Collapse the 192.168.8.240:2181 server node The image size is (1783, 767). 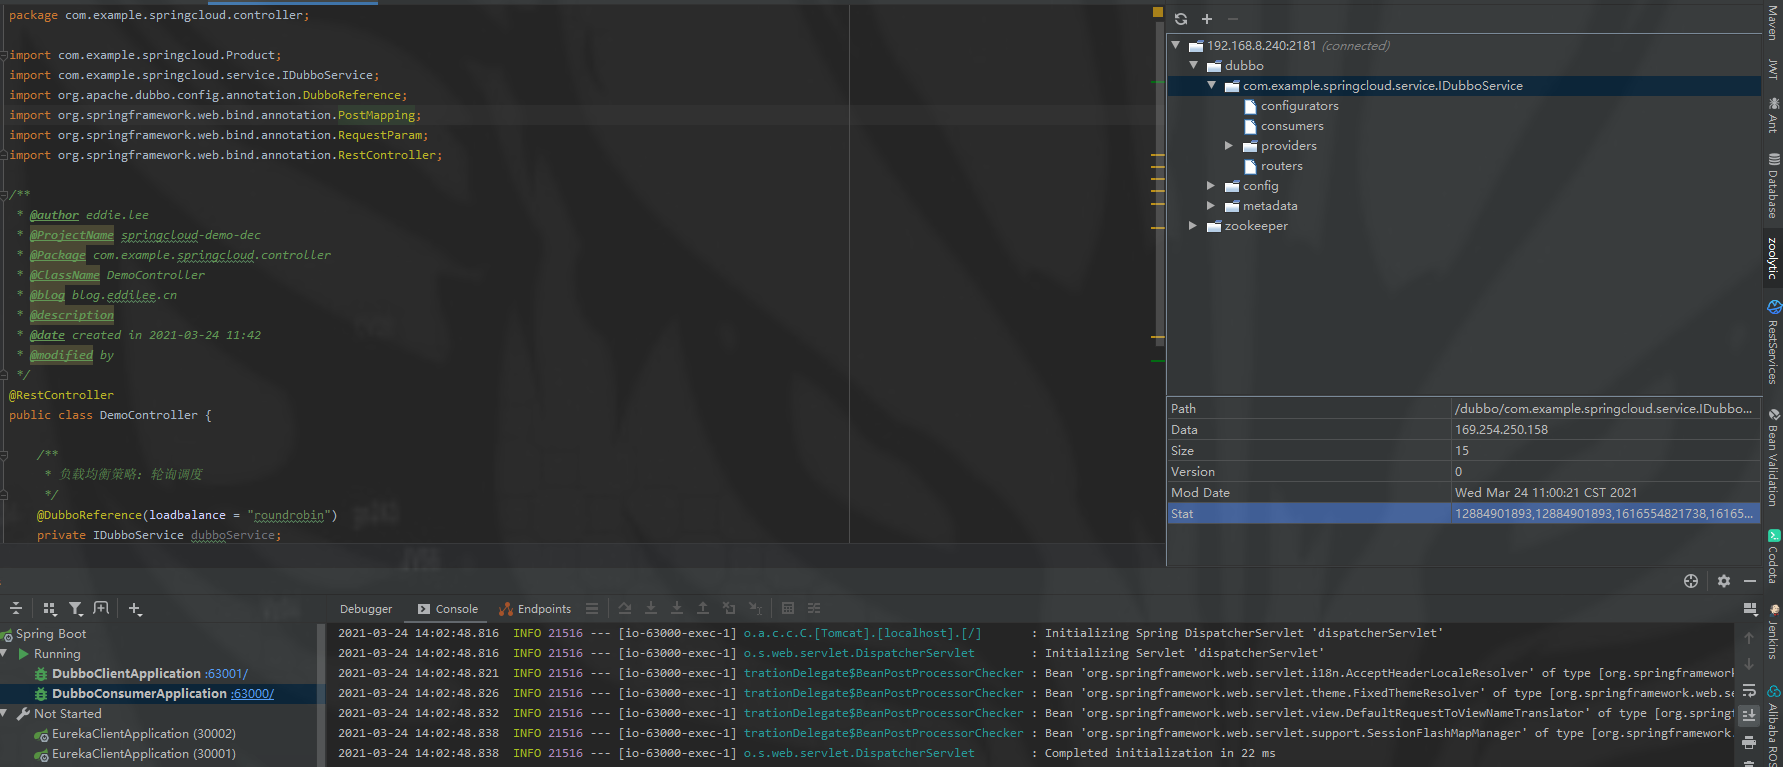tap(1176, 45)
